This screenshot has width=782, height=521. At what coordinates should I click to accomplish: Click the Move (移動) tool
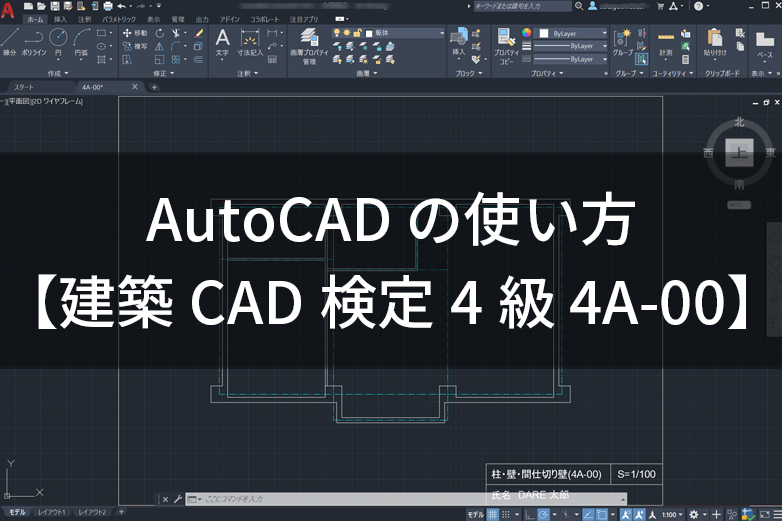click(x=135, y=33)
